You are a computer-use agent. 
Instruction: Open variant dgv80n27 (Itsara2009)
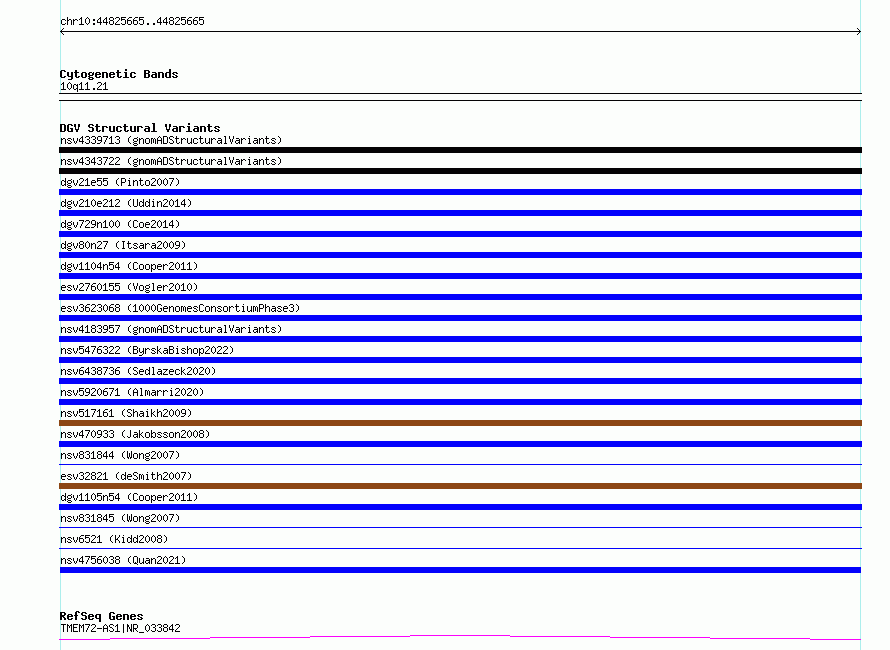pos(123,245)
